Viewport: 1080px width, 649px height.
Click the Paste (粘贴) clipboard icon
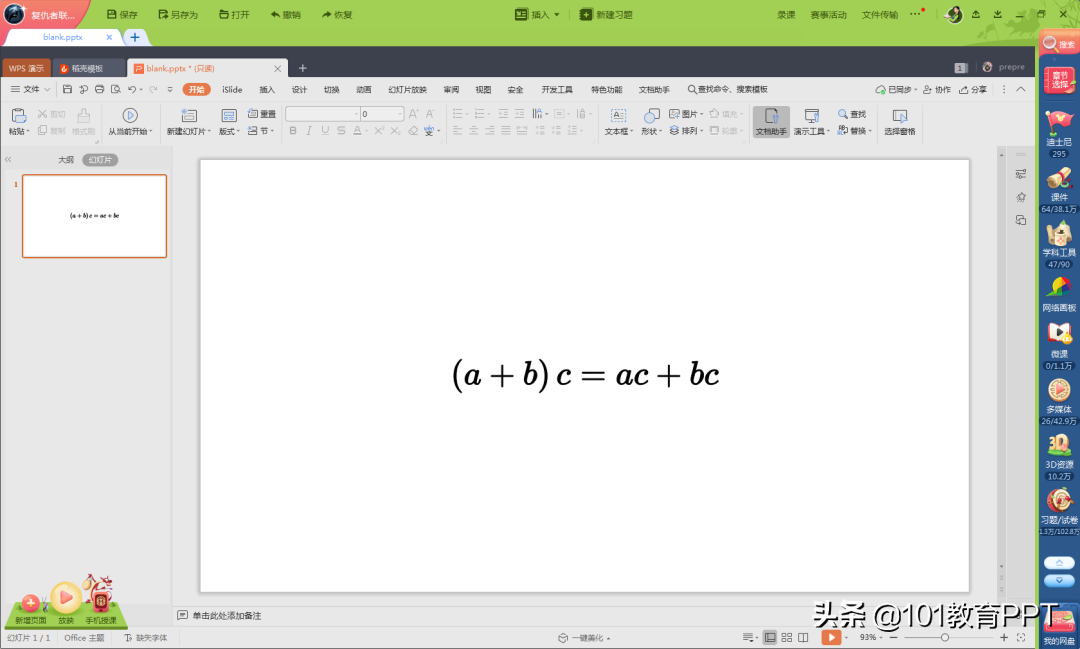(x=19, y=116)
